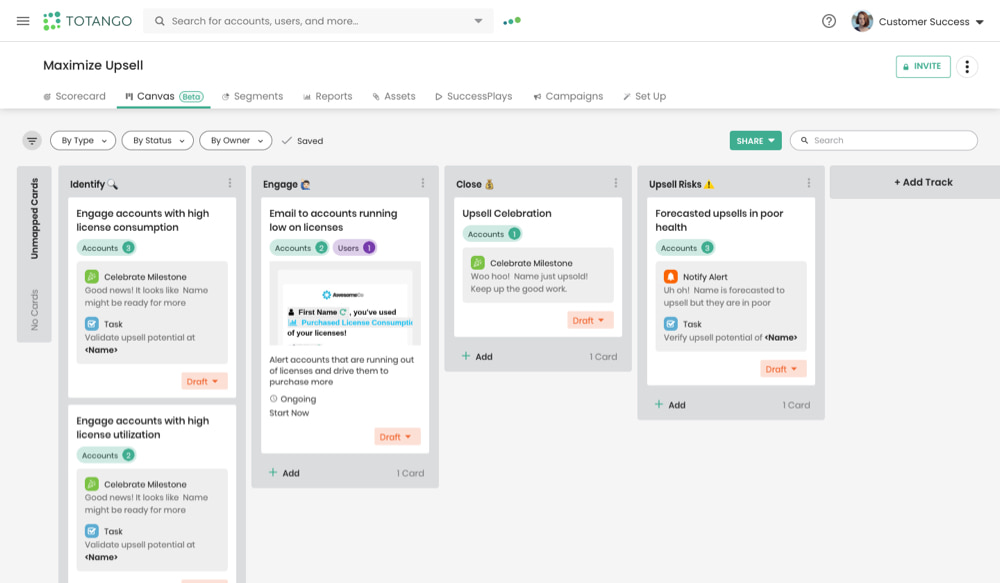Click Celebrate Milestone icon in Upsell Celebration card
1000x583 pixels.
478,262
